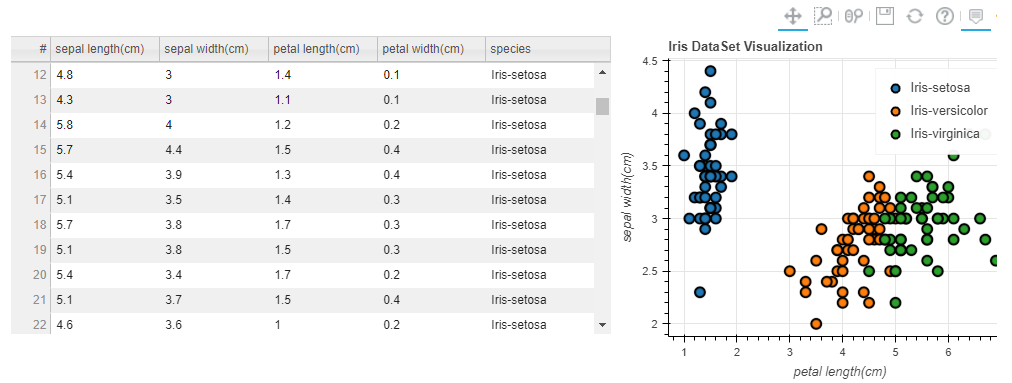The width and height of the screenshot is (1012, 383).
Task: Click sepal width cell 3.5 in row 17
Action: click(x=214, y=200)
